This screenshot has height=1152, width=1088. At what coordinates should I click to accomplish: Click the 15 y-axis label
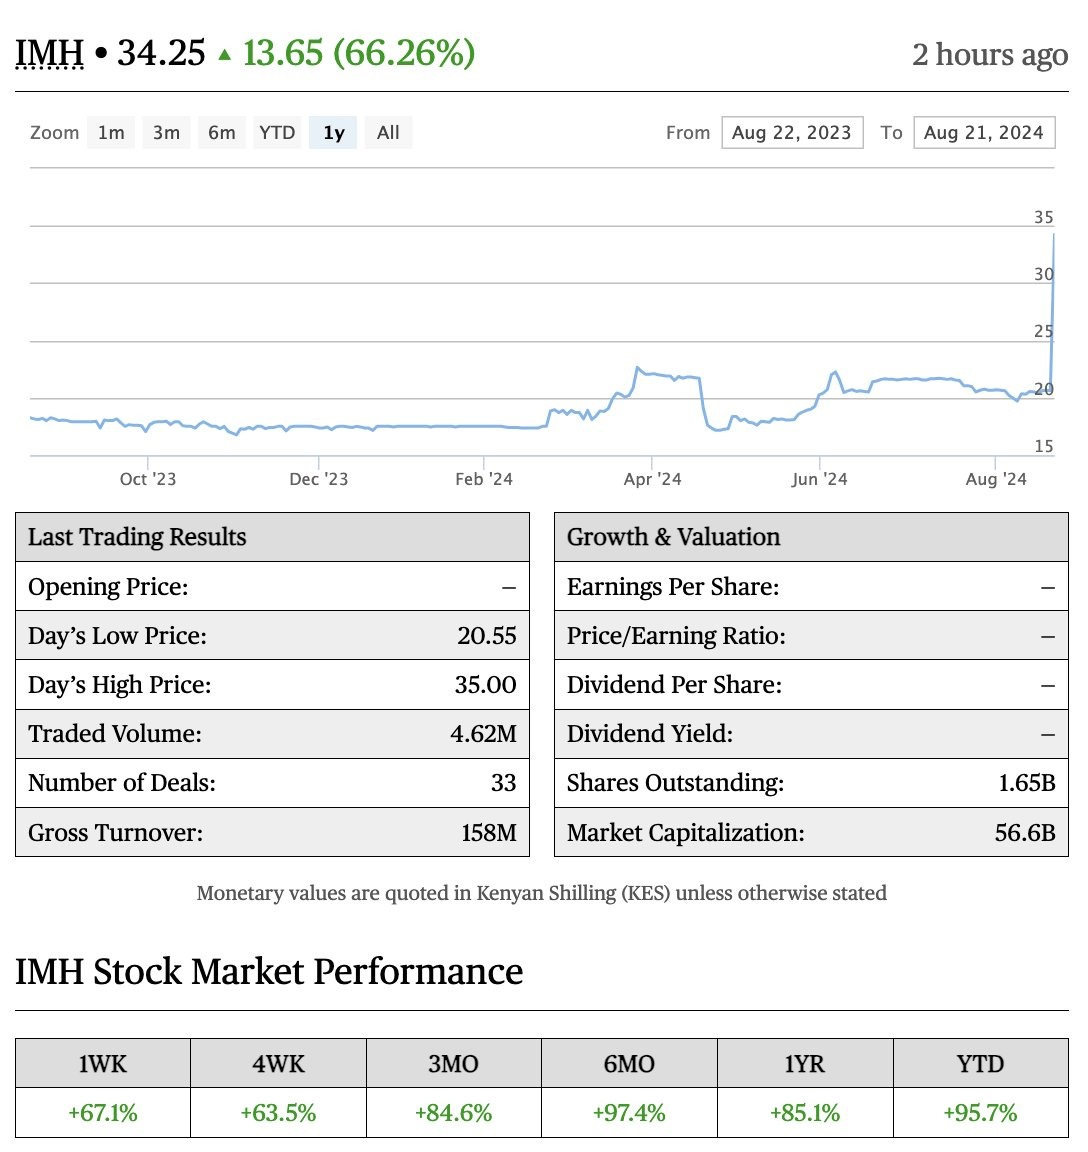point(1043,447)
